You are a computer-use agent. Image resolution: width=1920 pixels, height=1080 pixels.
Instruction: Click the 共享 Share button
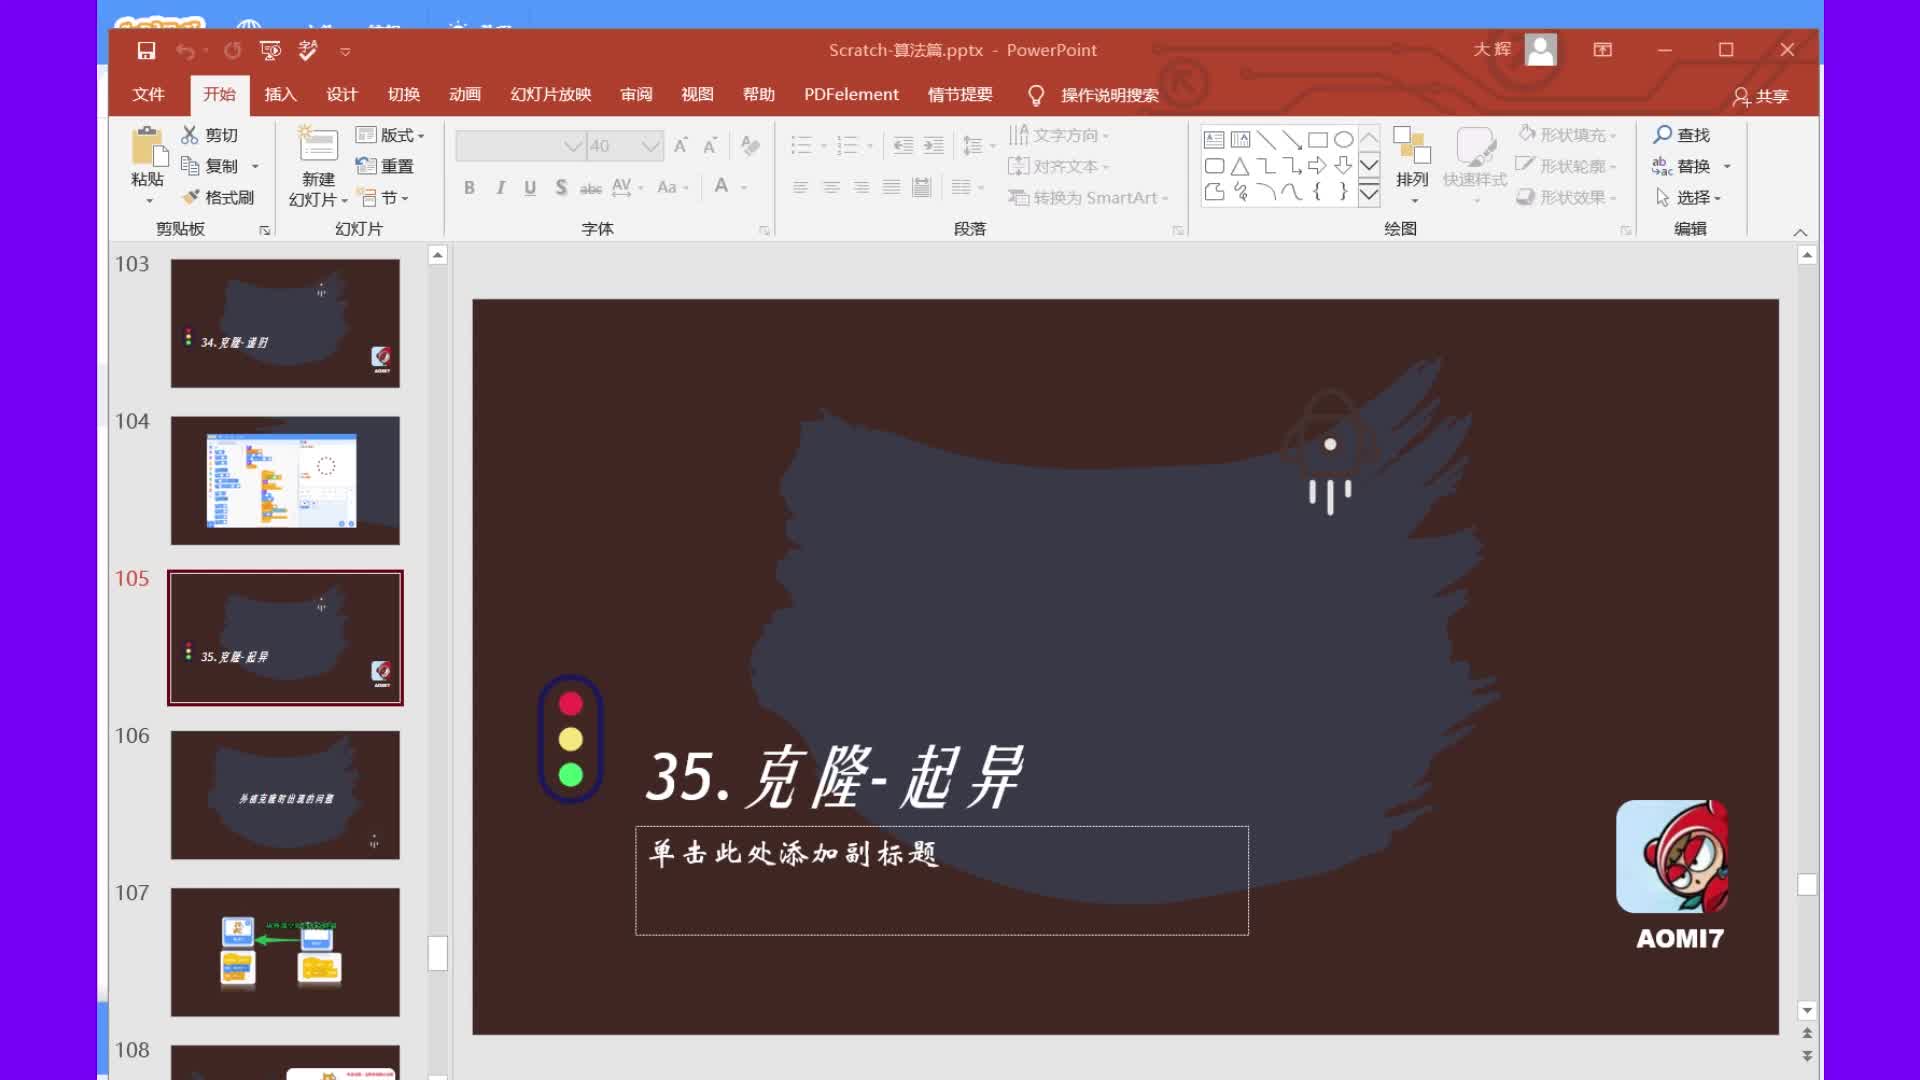[1761, 96]
